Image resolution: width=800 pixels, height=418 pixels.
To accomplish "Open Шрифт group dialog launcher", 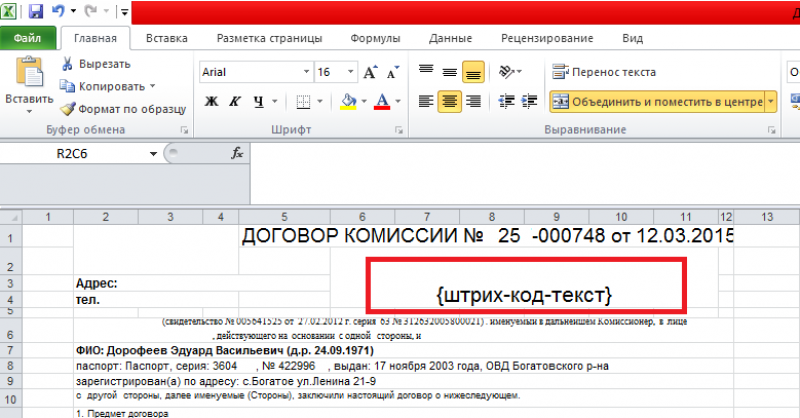I will point(398,131).
